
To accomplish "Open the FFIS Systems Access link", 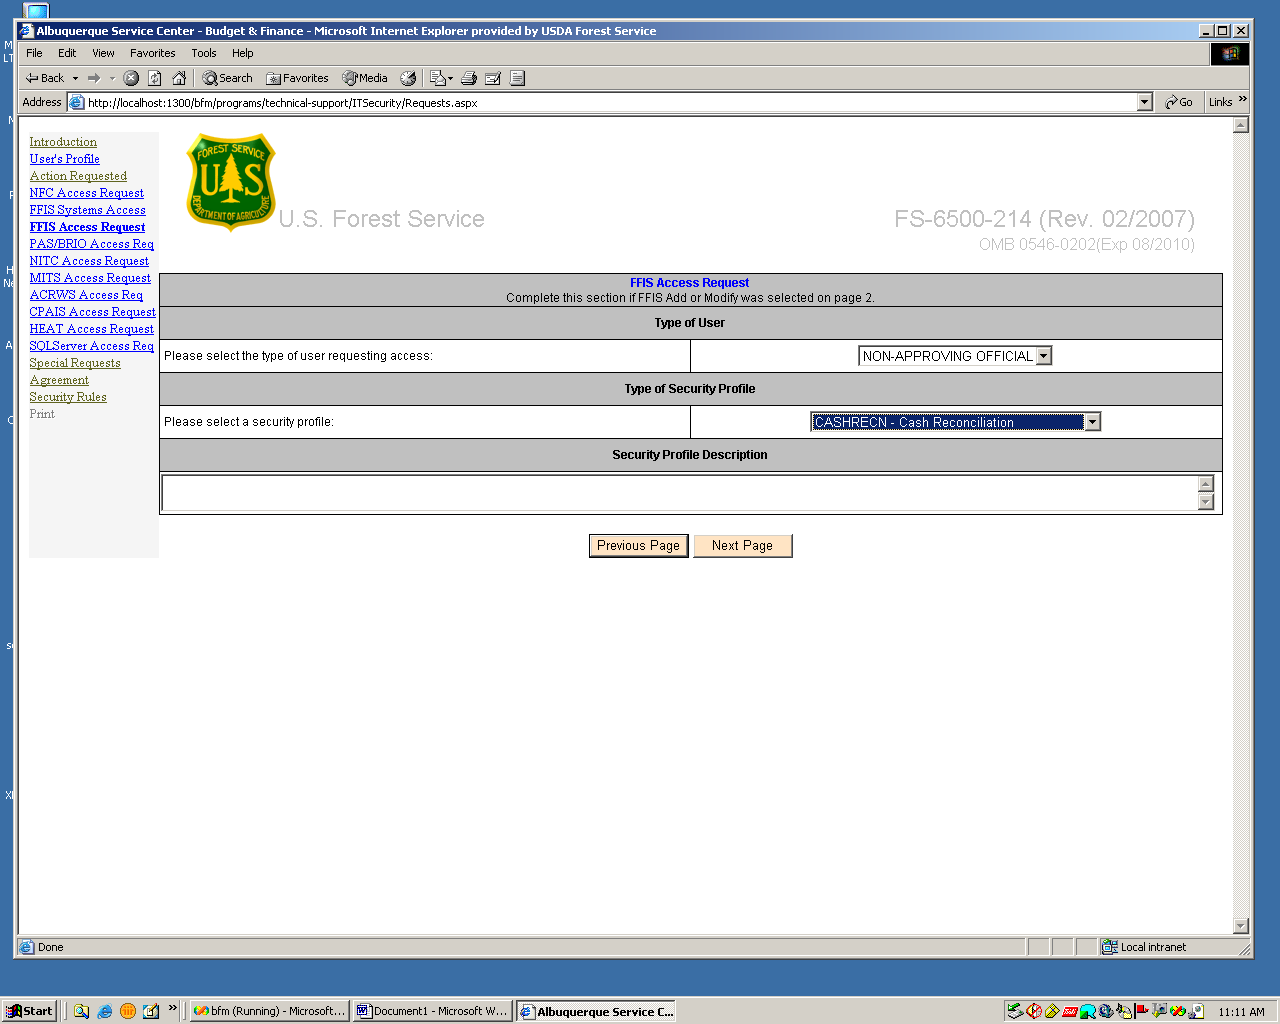I will pos(87,210).
